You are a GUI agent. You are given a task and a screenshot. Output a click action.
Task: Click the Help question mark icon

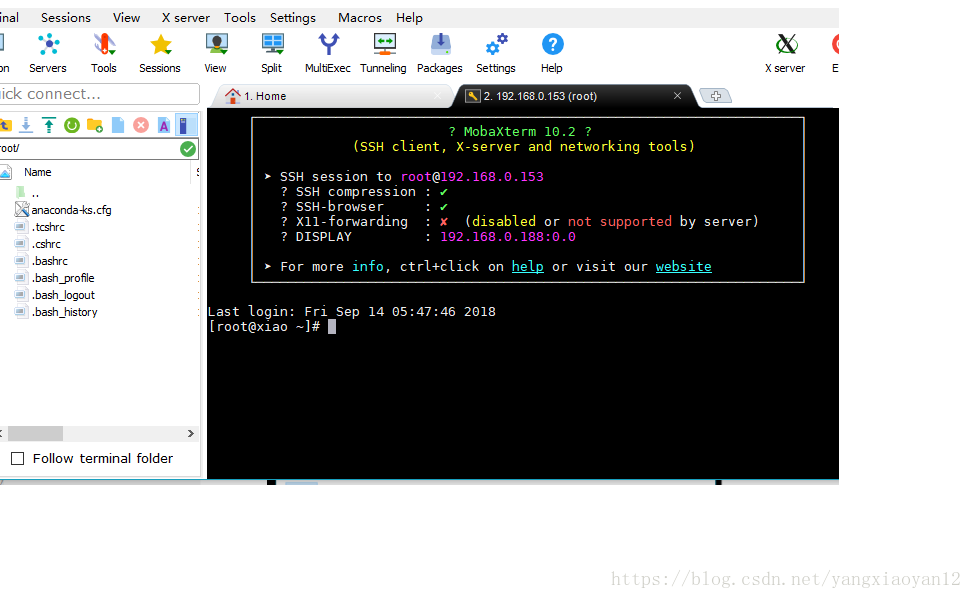click(552, 45)
